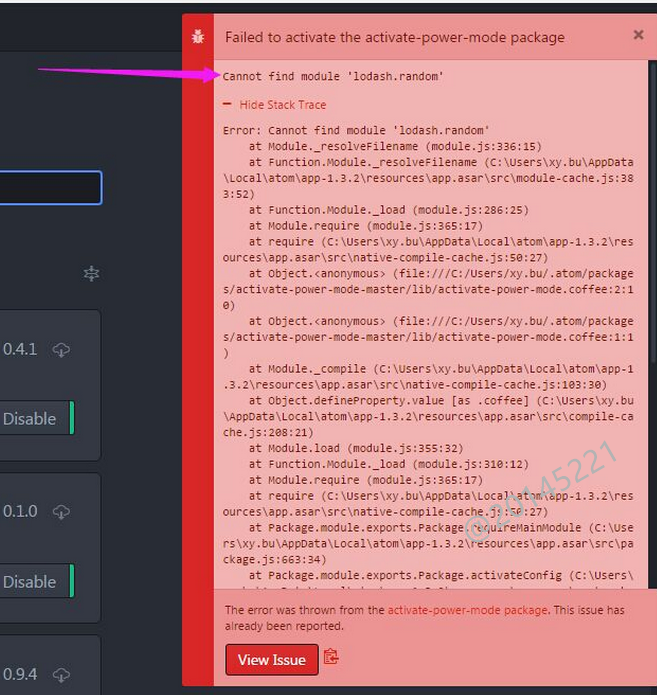Collapse with Hide Stack Trace
This screenshot has height=695, width=657.
click(274, 105)
